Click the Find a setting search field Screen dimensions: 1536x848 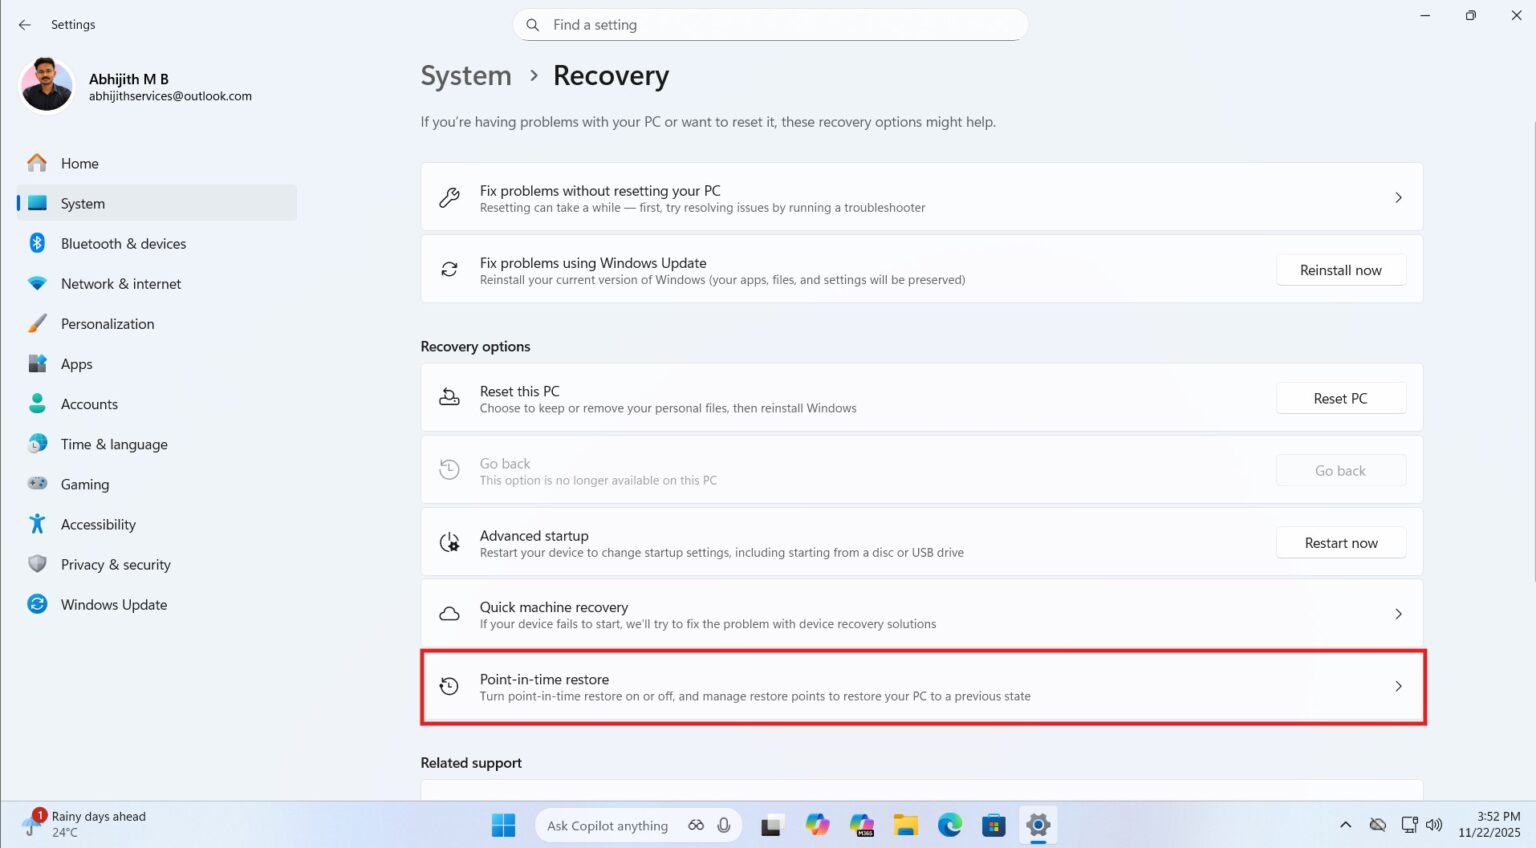pyautogui.click(x=769, y=24)
